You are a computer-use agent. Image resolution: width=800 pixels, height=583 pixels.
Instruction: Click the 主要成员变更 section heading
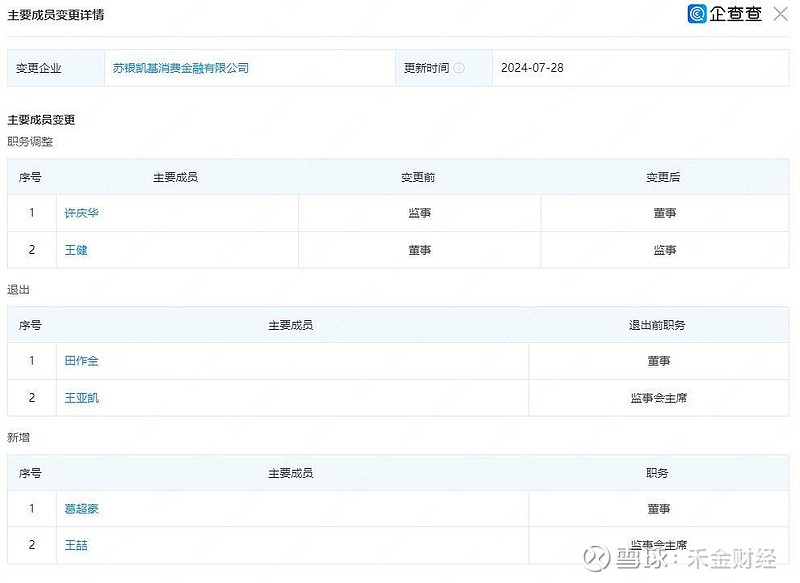(41, 120)
